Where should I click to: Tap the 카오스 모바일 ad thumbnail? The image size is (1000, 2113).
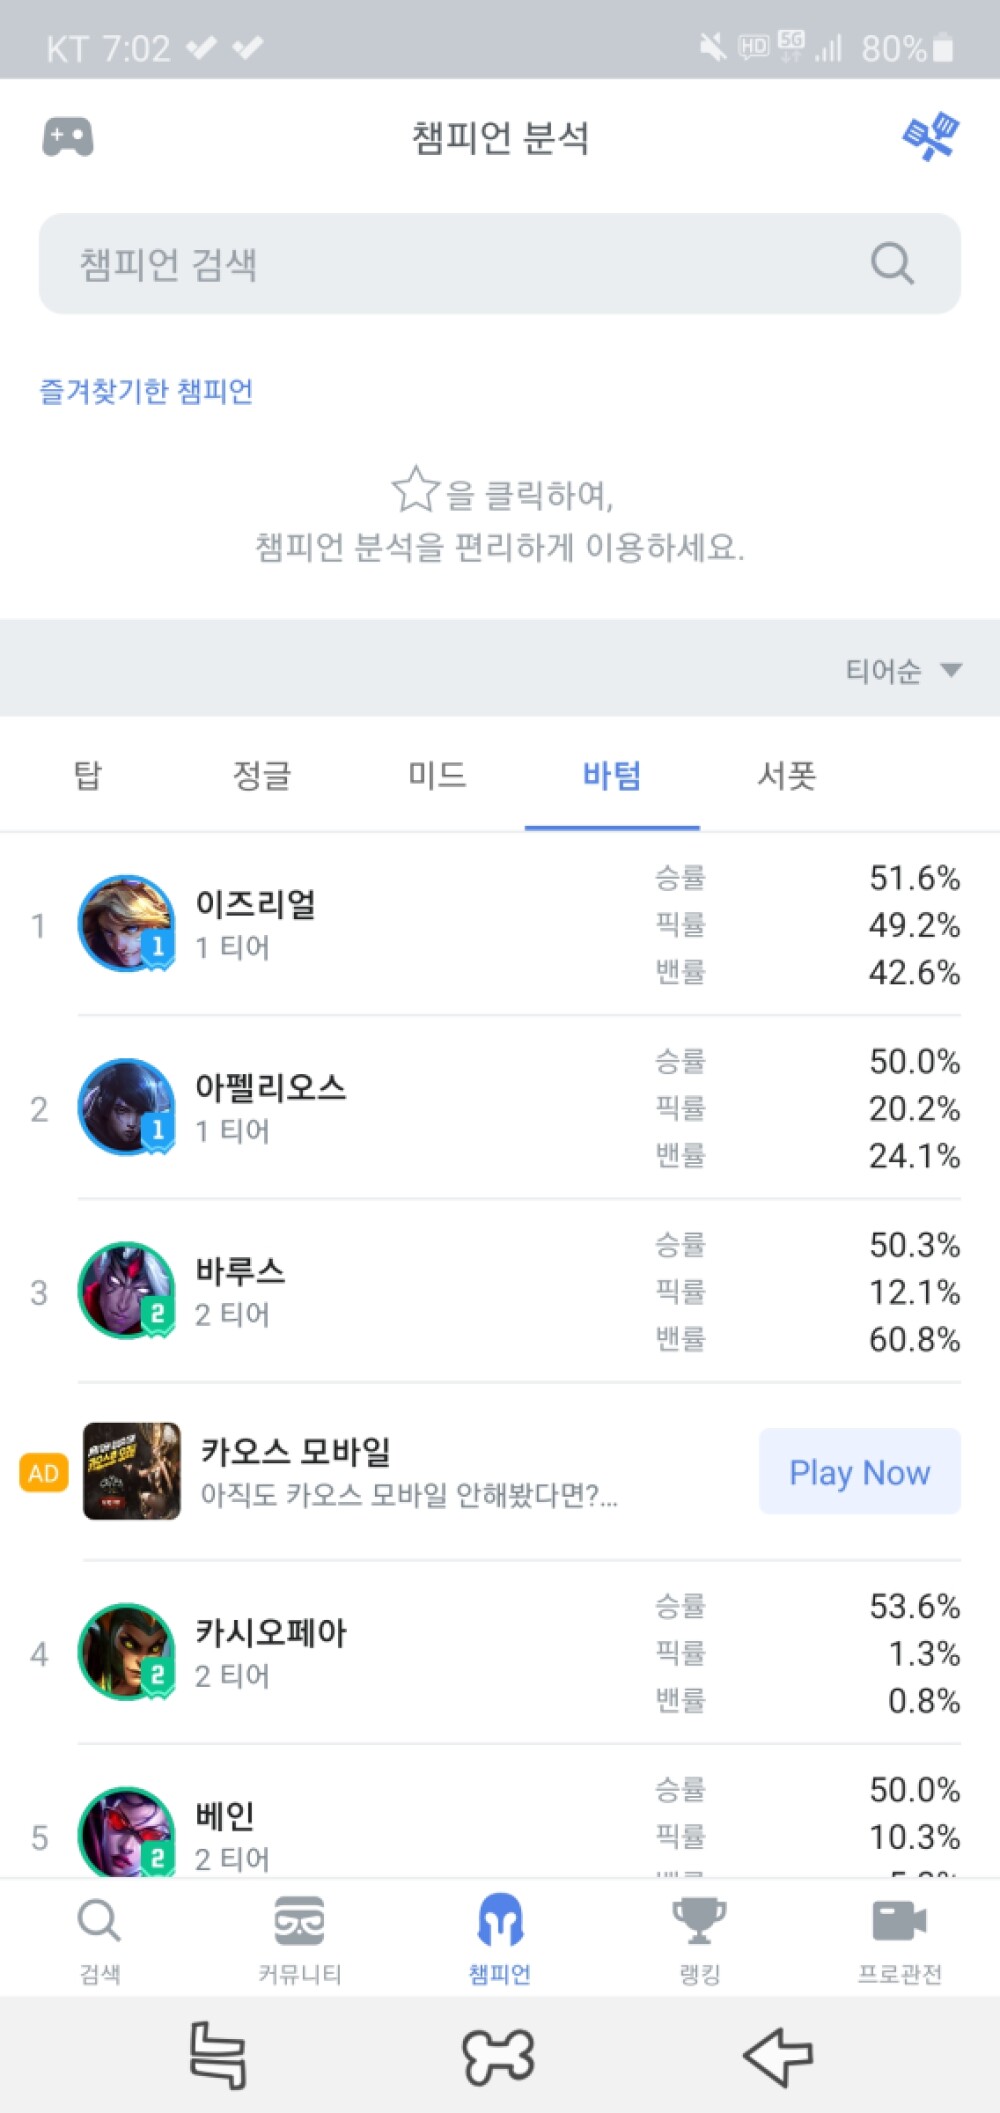point(131,1471)
